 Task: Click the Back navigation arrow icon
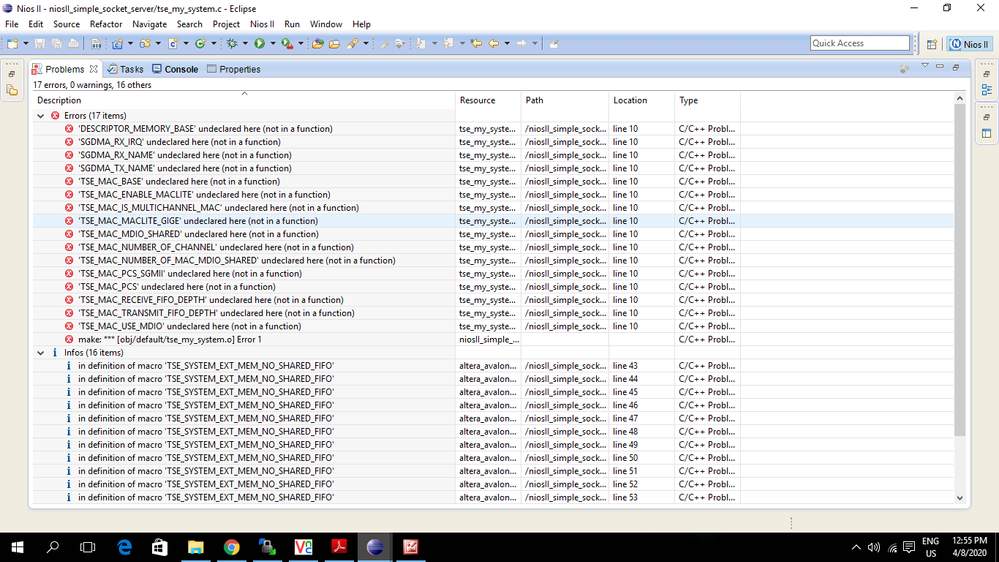tap(493, 44)
